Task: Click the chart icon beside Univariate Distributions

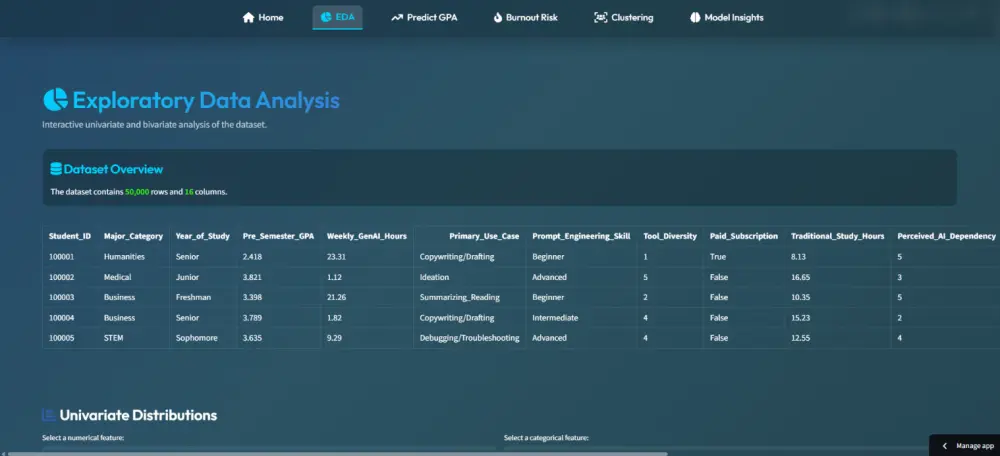Action: [x=48, y=415]
